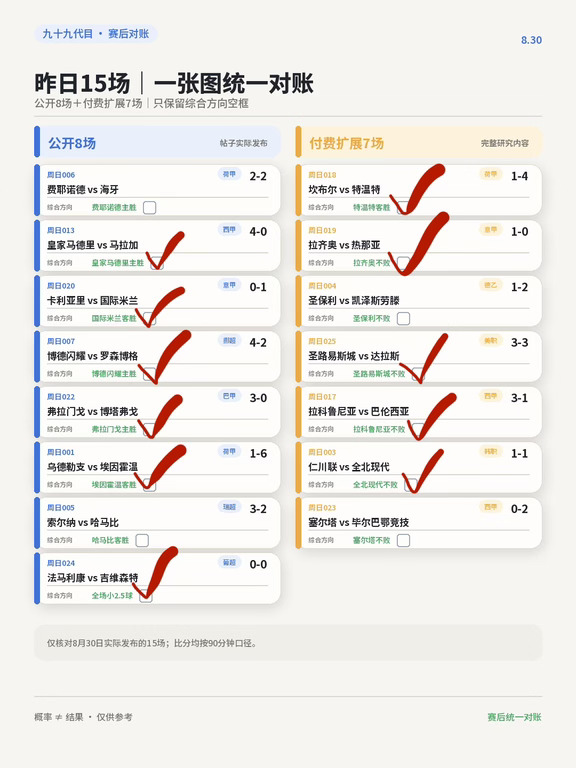
Task: Click the 2-2 score on 费耶诺德 card
Action: 258,176
